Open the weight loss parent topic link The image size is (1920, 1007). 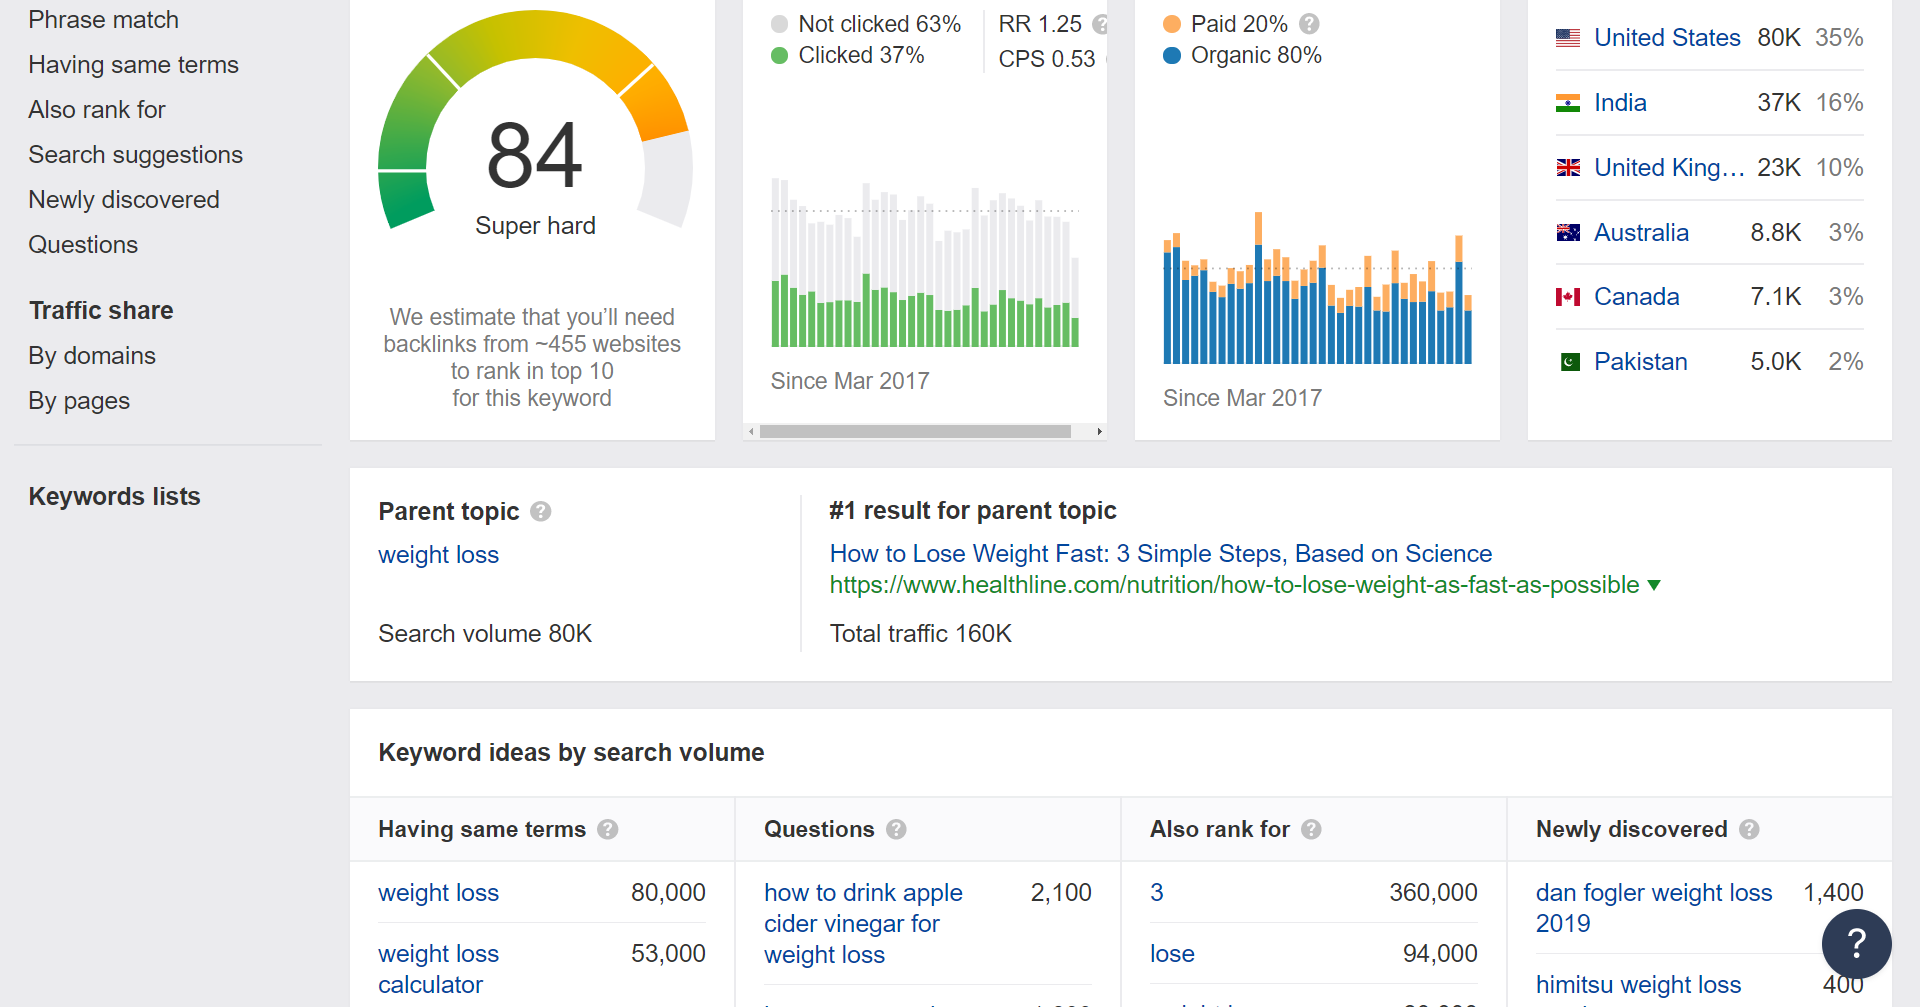pyautogui.click(x=438, y=555)
